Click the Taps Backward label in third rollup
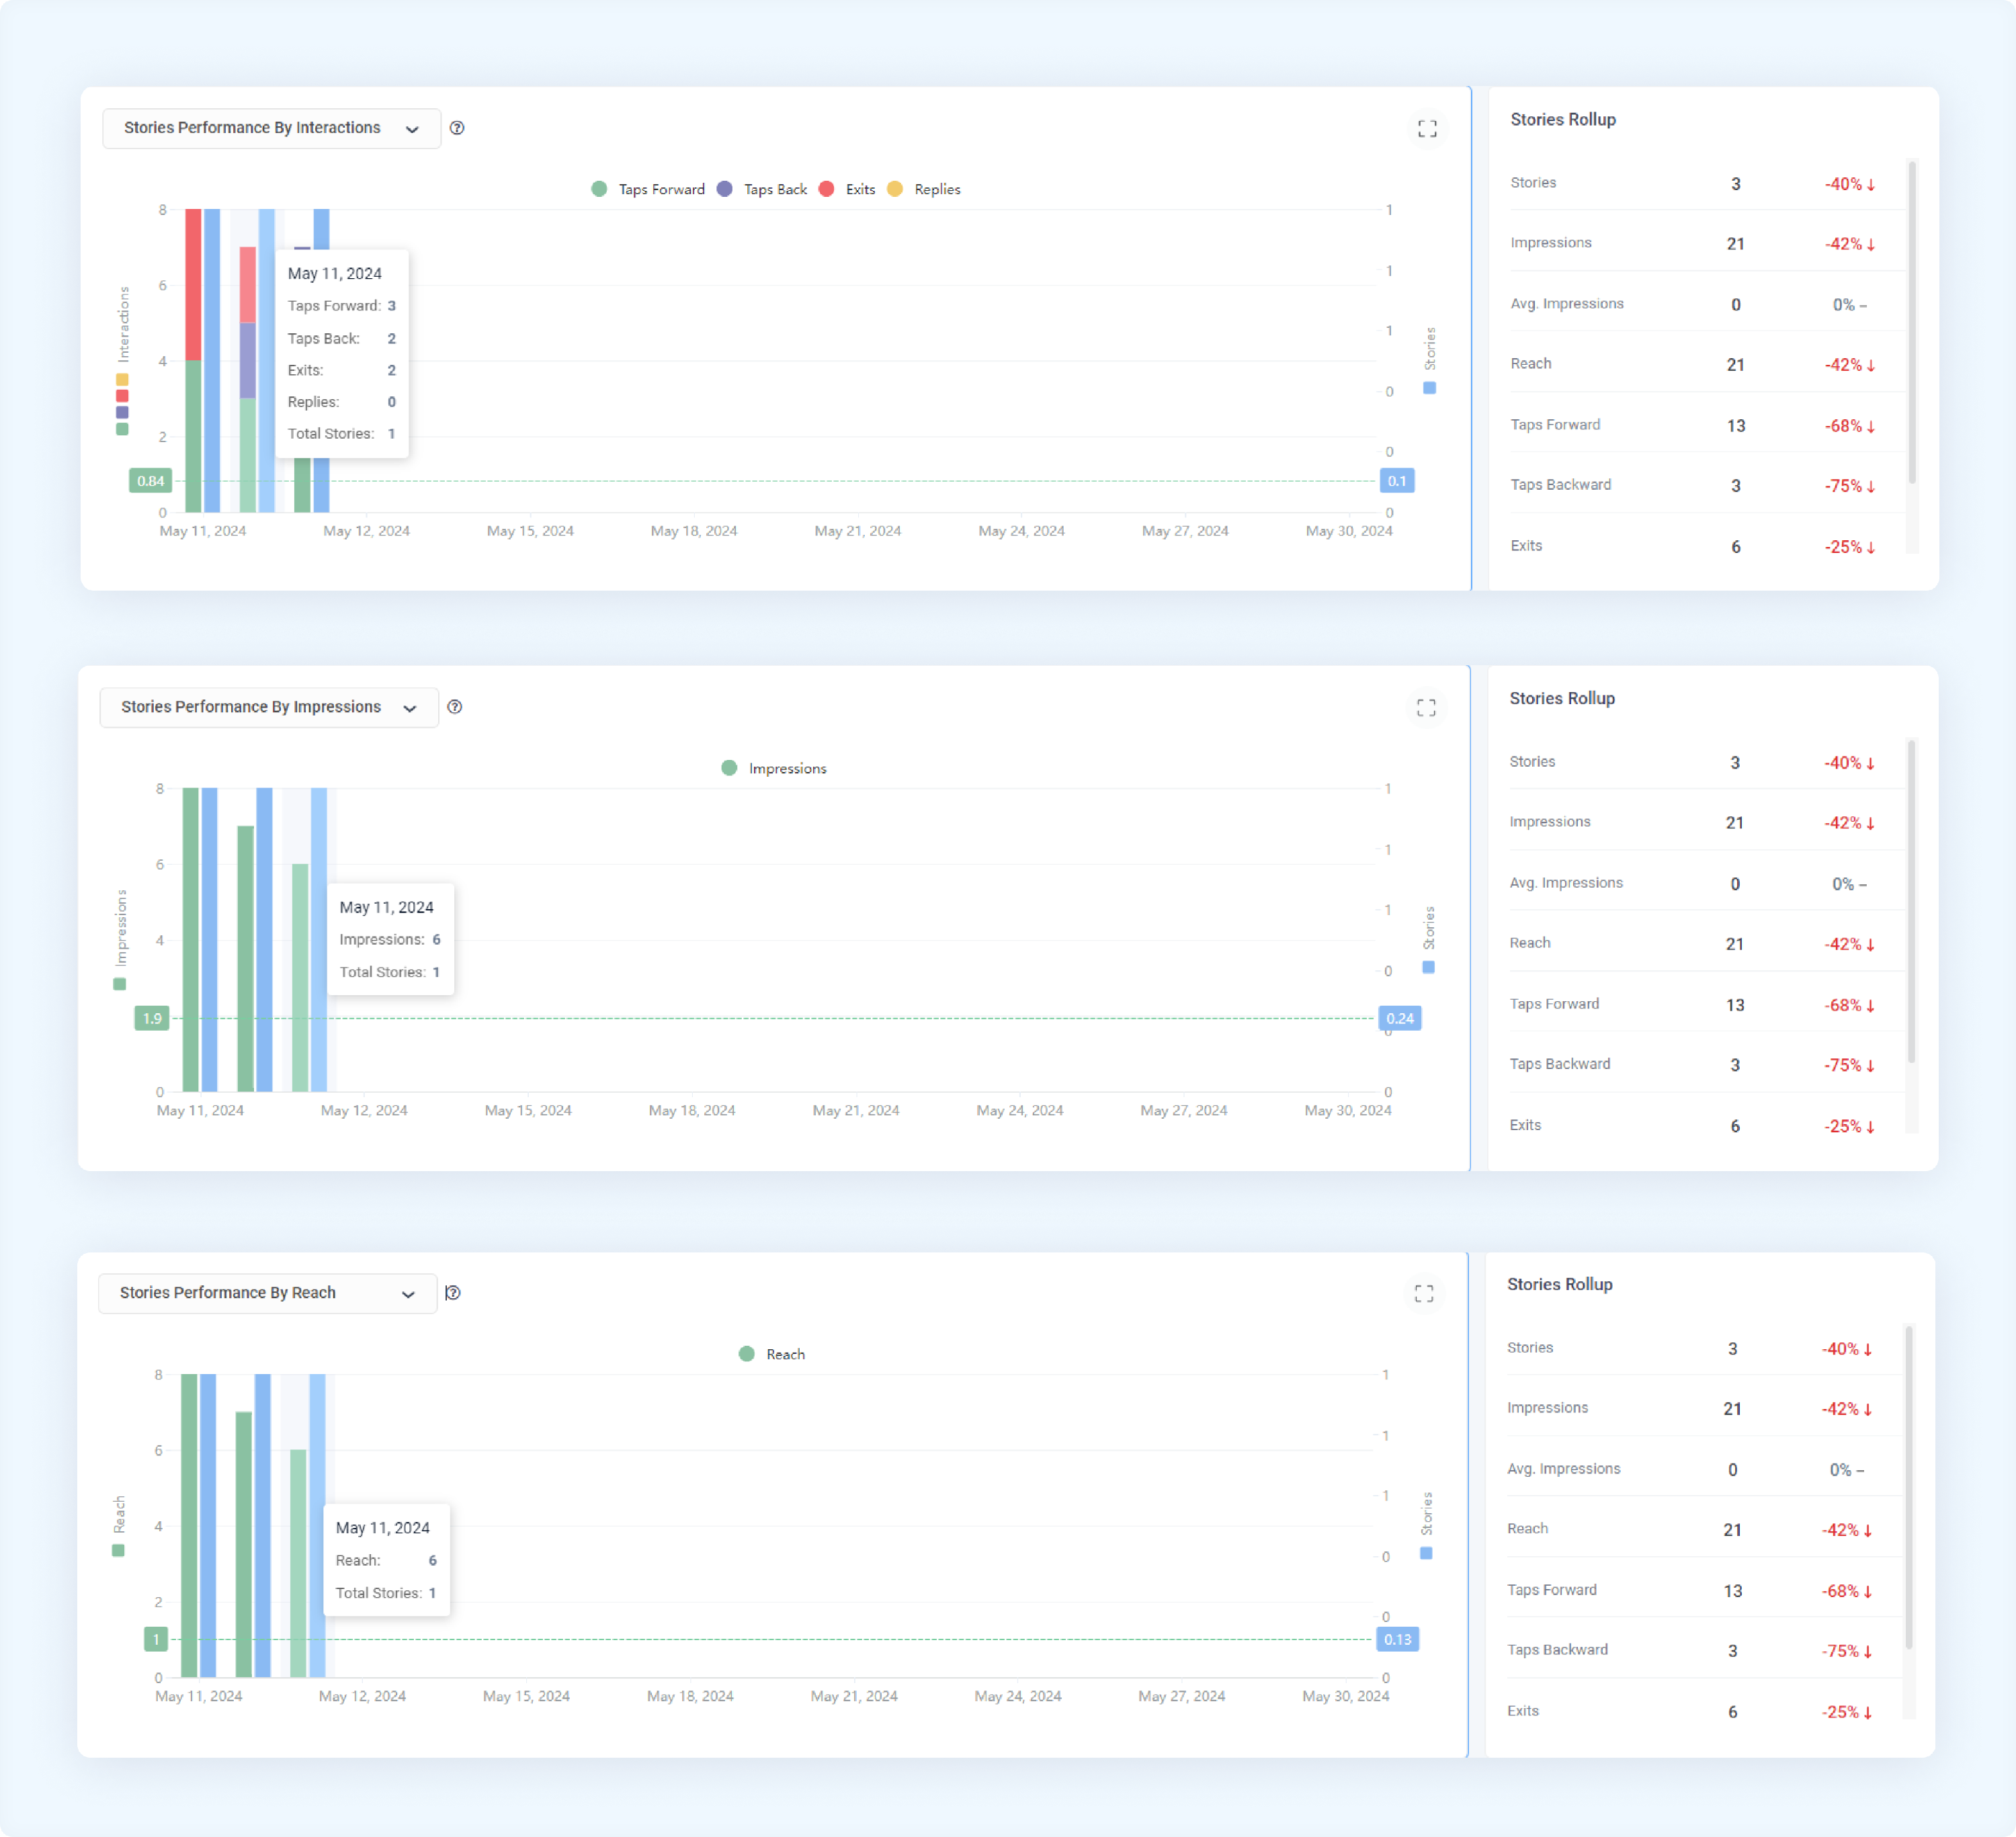 coord(1558,1650)
